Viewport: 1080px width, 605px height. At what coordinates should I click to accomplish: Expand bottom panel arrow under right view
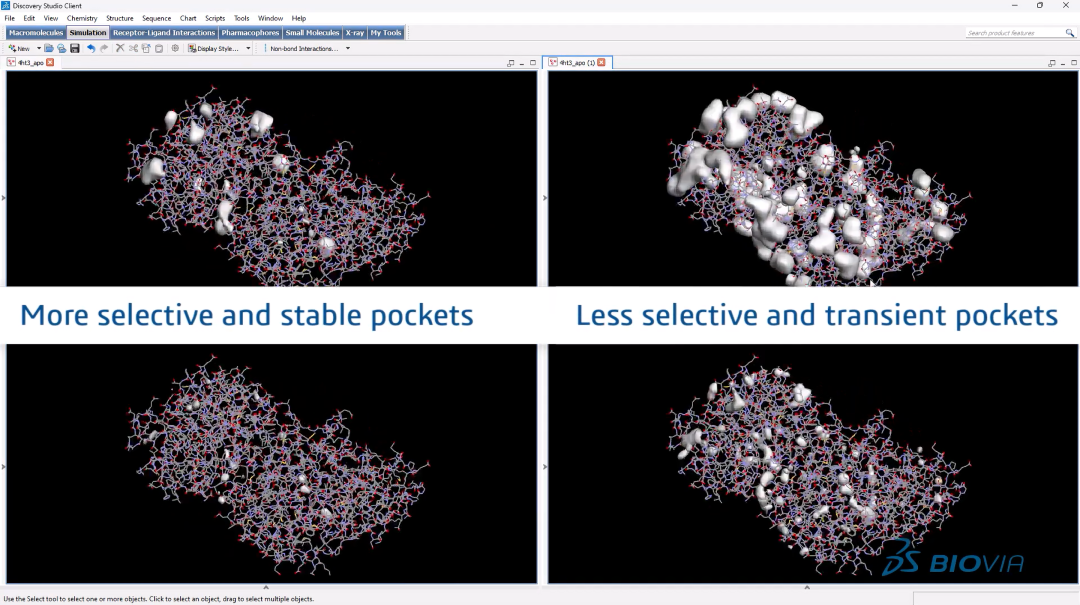pos(807,588)
